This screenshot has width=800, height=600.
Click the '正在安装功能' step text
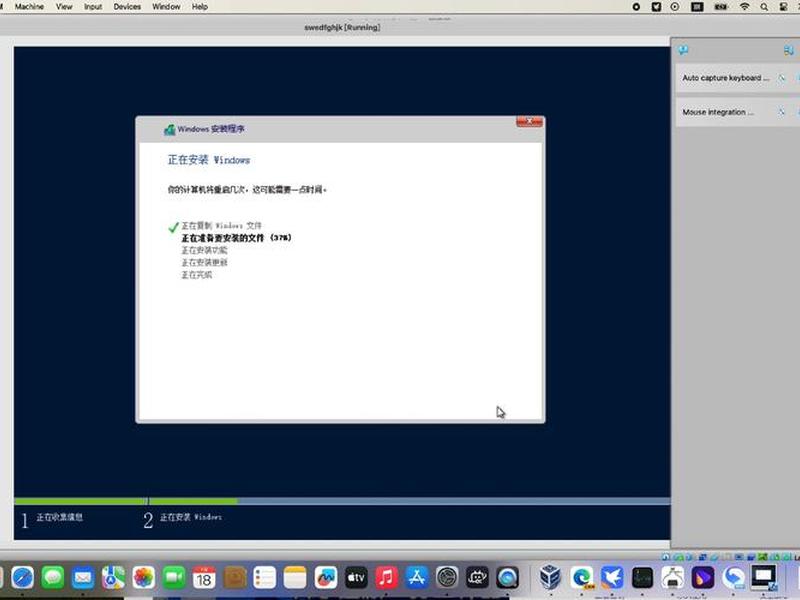point(204,250)
